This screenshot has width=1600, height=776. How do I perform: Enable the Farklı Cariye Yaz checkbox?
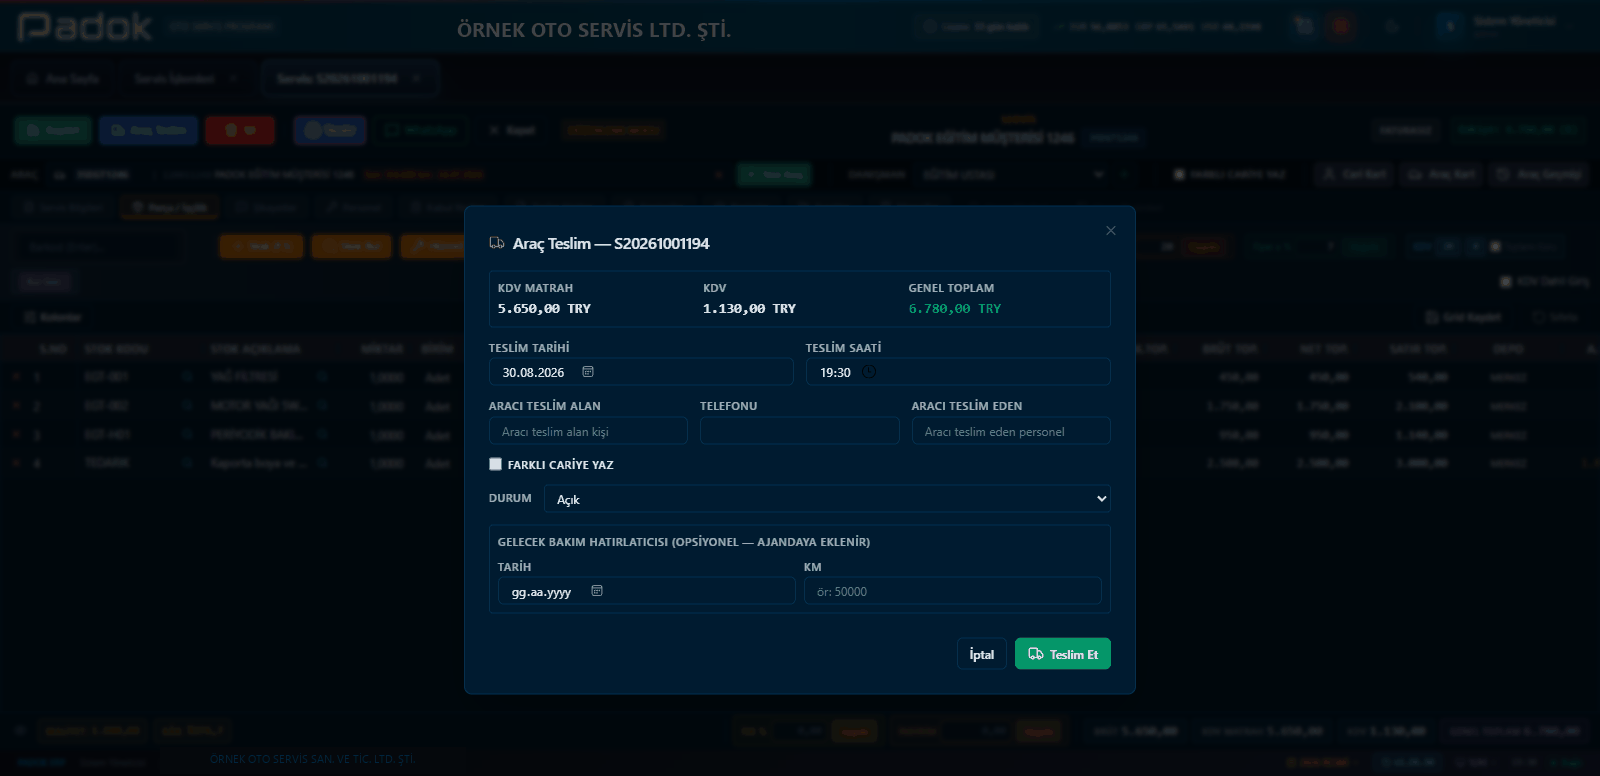click(x=495, y=464)
